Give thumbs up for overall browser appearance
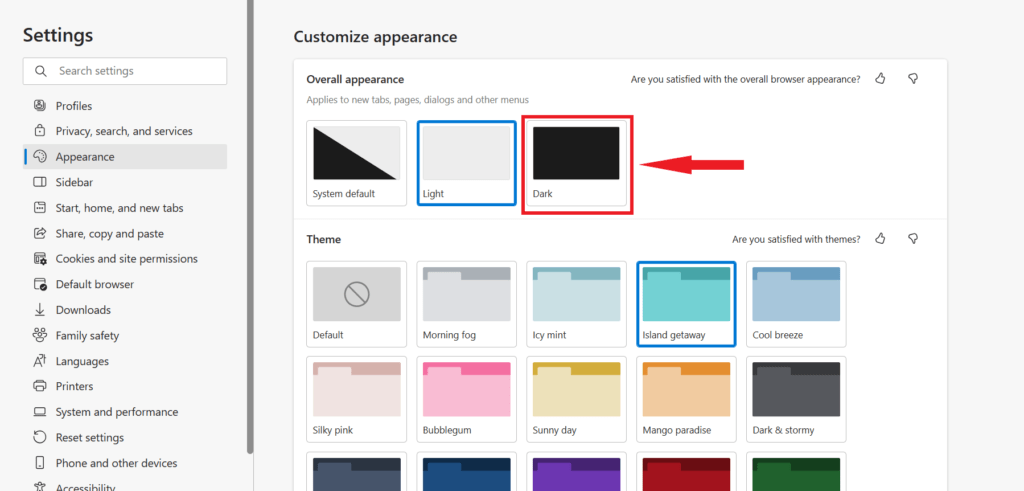 [880, 79]
